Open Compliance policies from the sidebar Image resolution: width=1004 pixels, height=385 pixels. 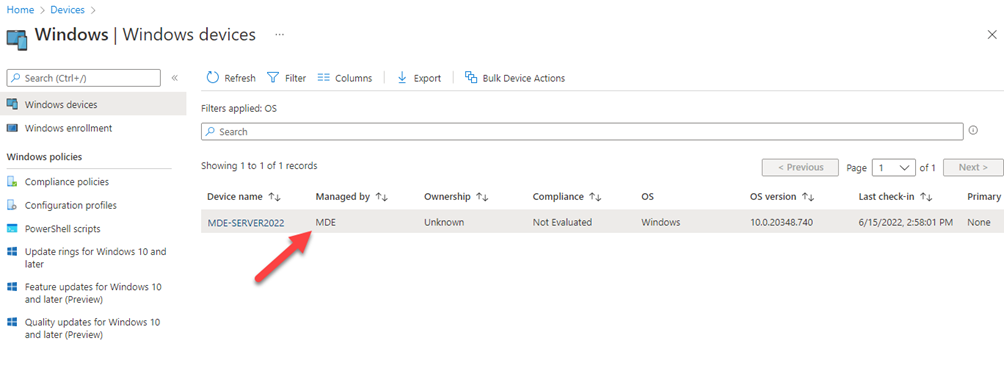(67, 182)
